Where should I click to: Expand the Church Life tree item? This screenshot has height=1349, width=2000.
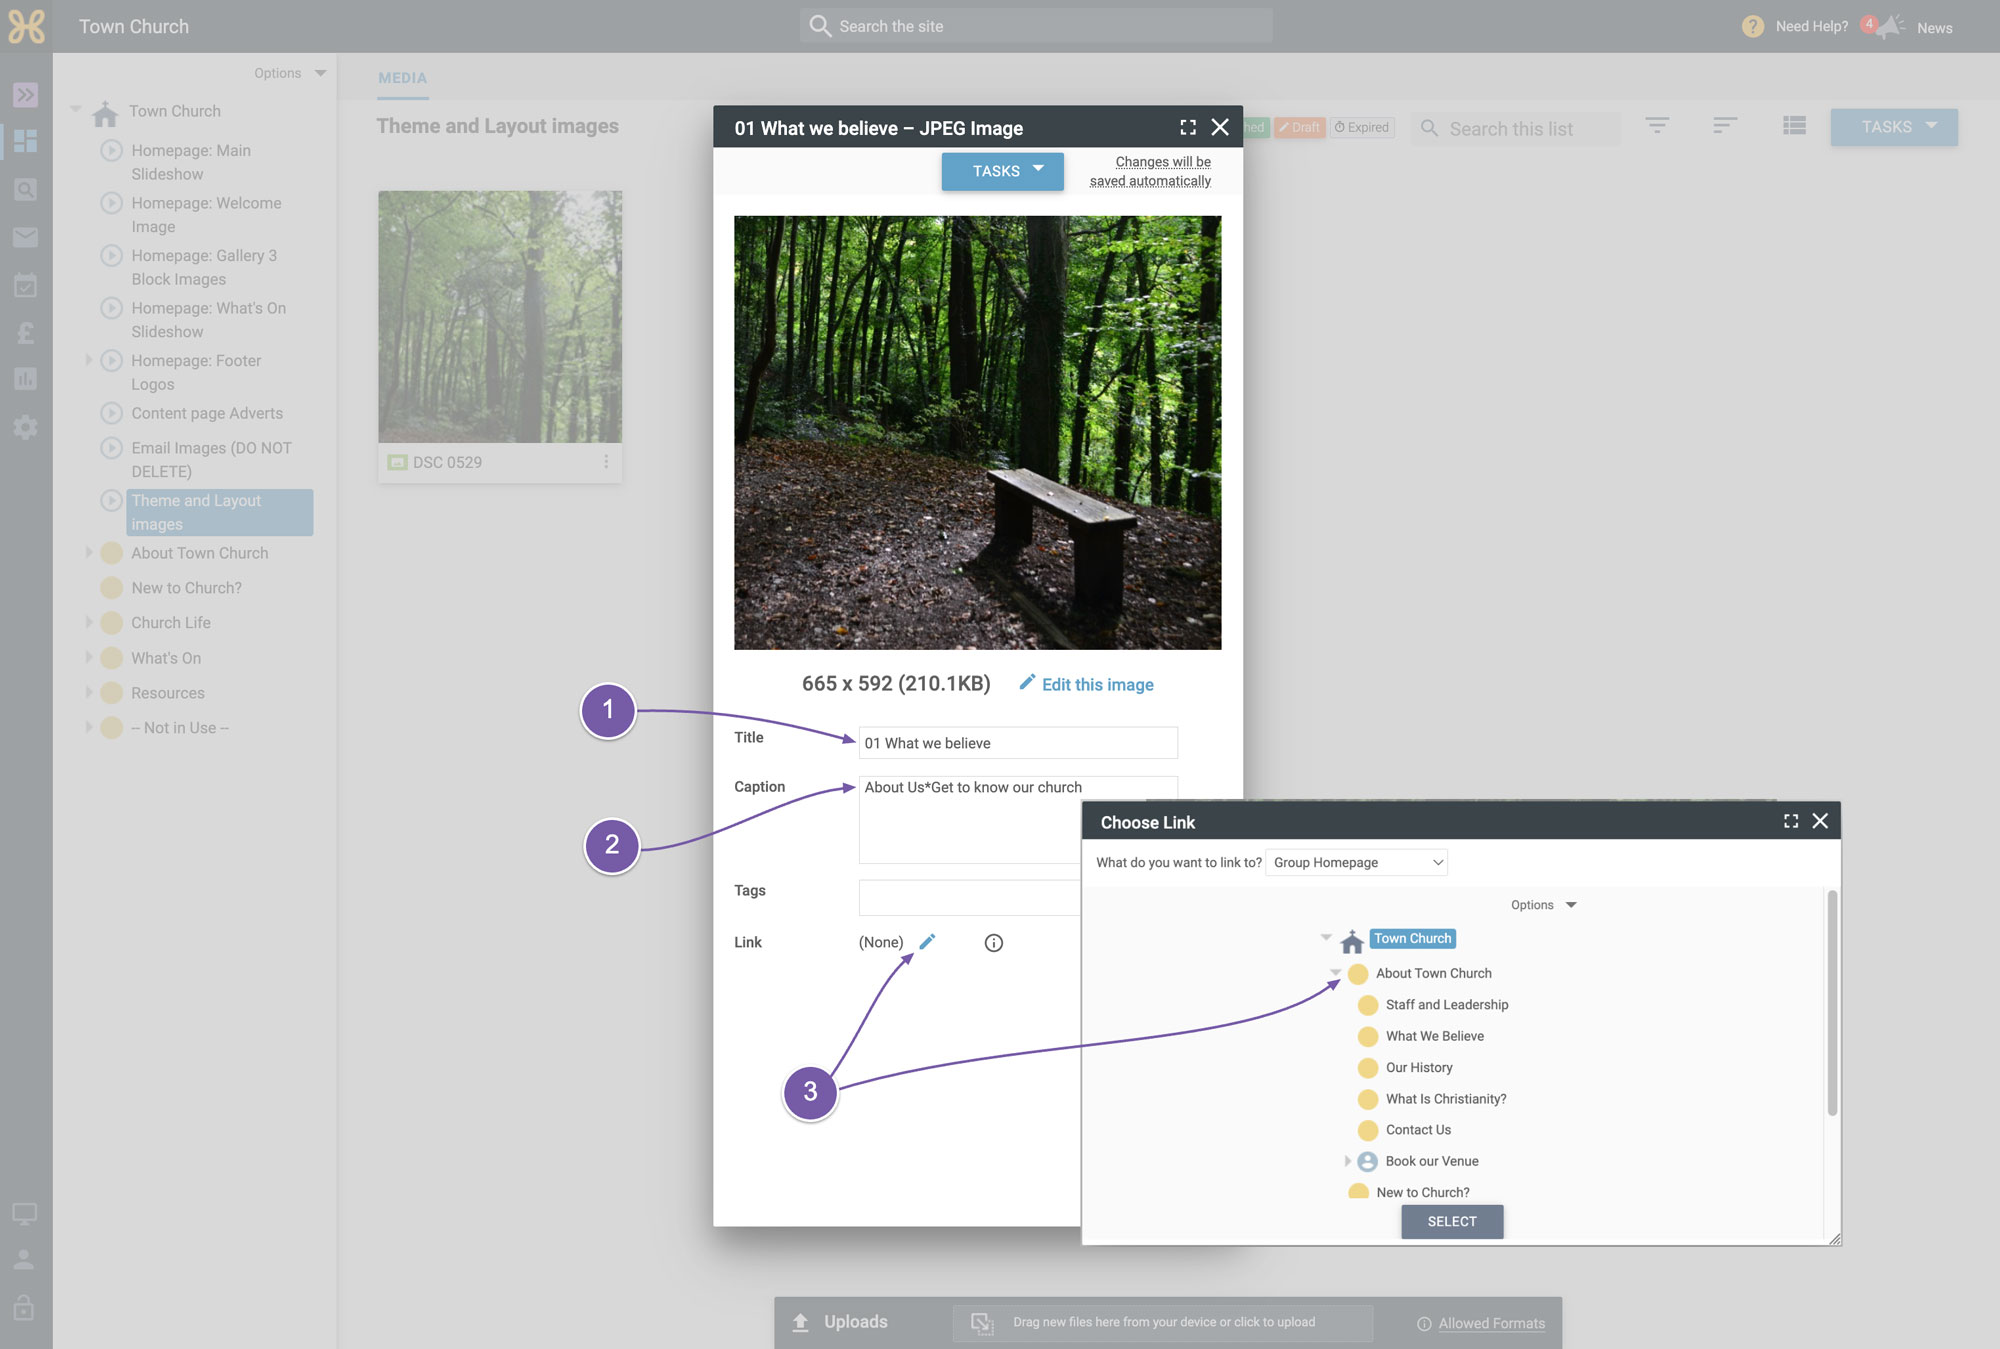pos(88,622)
